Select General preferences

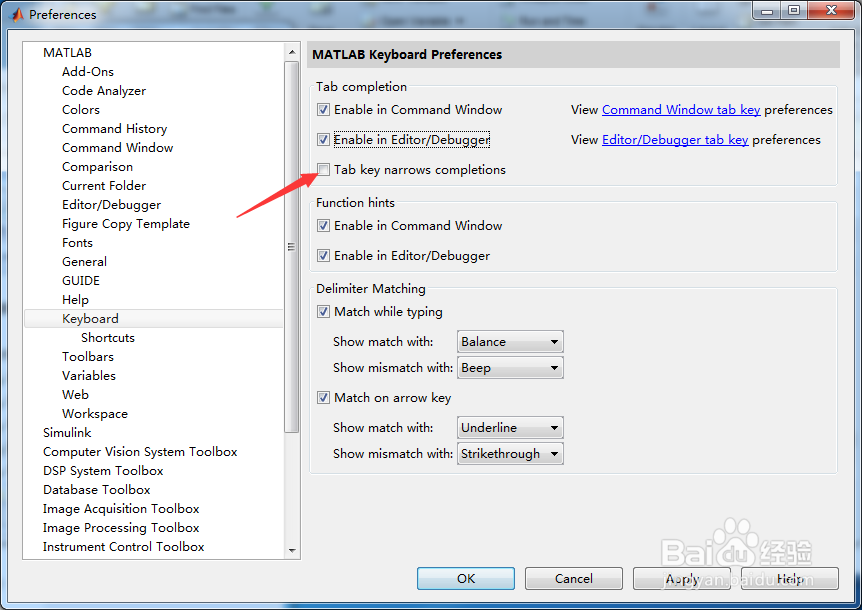click(85, 262)
